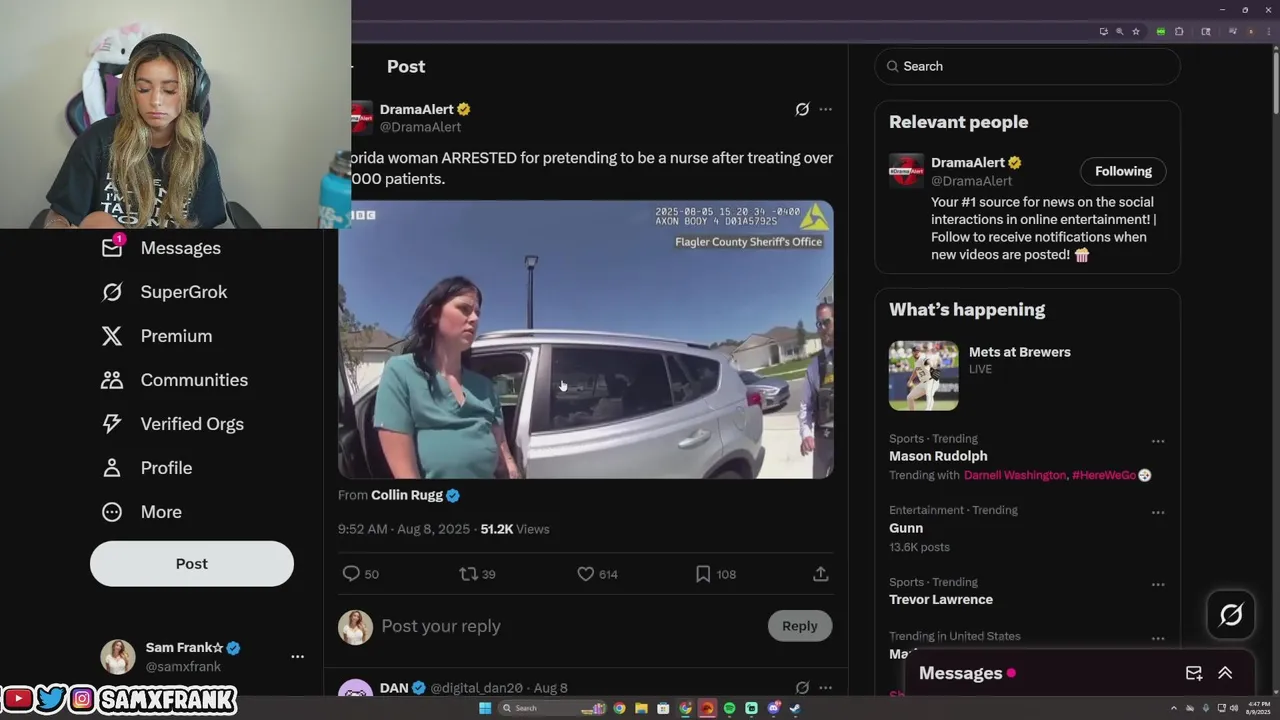The image size is (1280, 720).
Task: Open the Collin Rugg source link
Action: [x=407, y=495]
